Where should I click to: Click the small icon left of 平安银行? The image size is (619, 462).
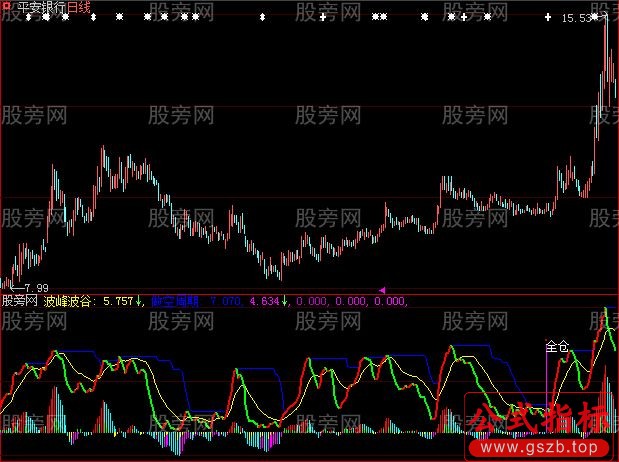click(6, 8)
